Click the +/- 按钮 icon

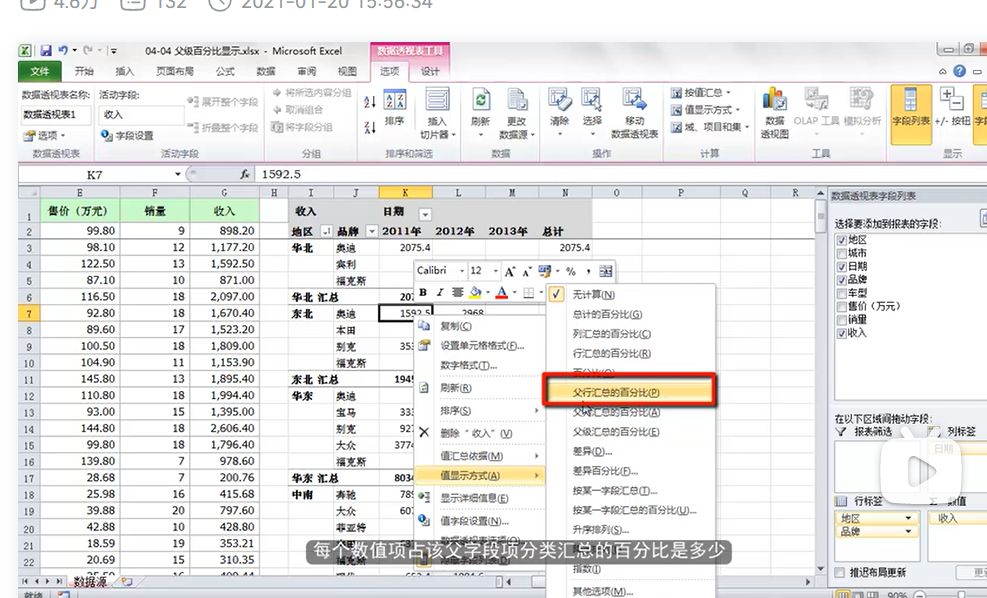[952, 107]
